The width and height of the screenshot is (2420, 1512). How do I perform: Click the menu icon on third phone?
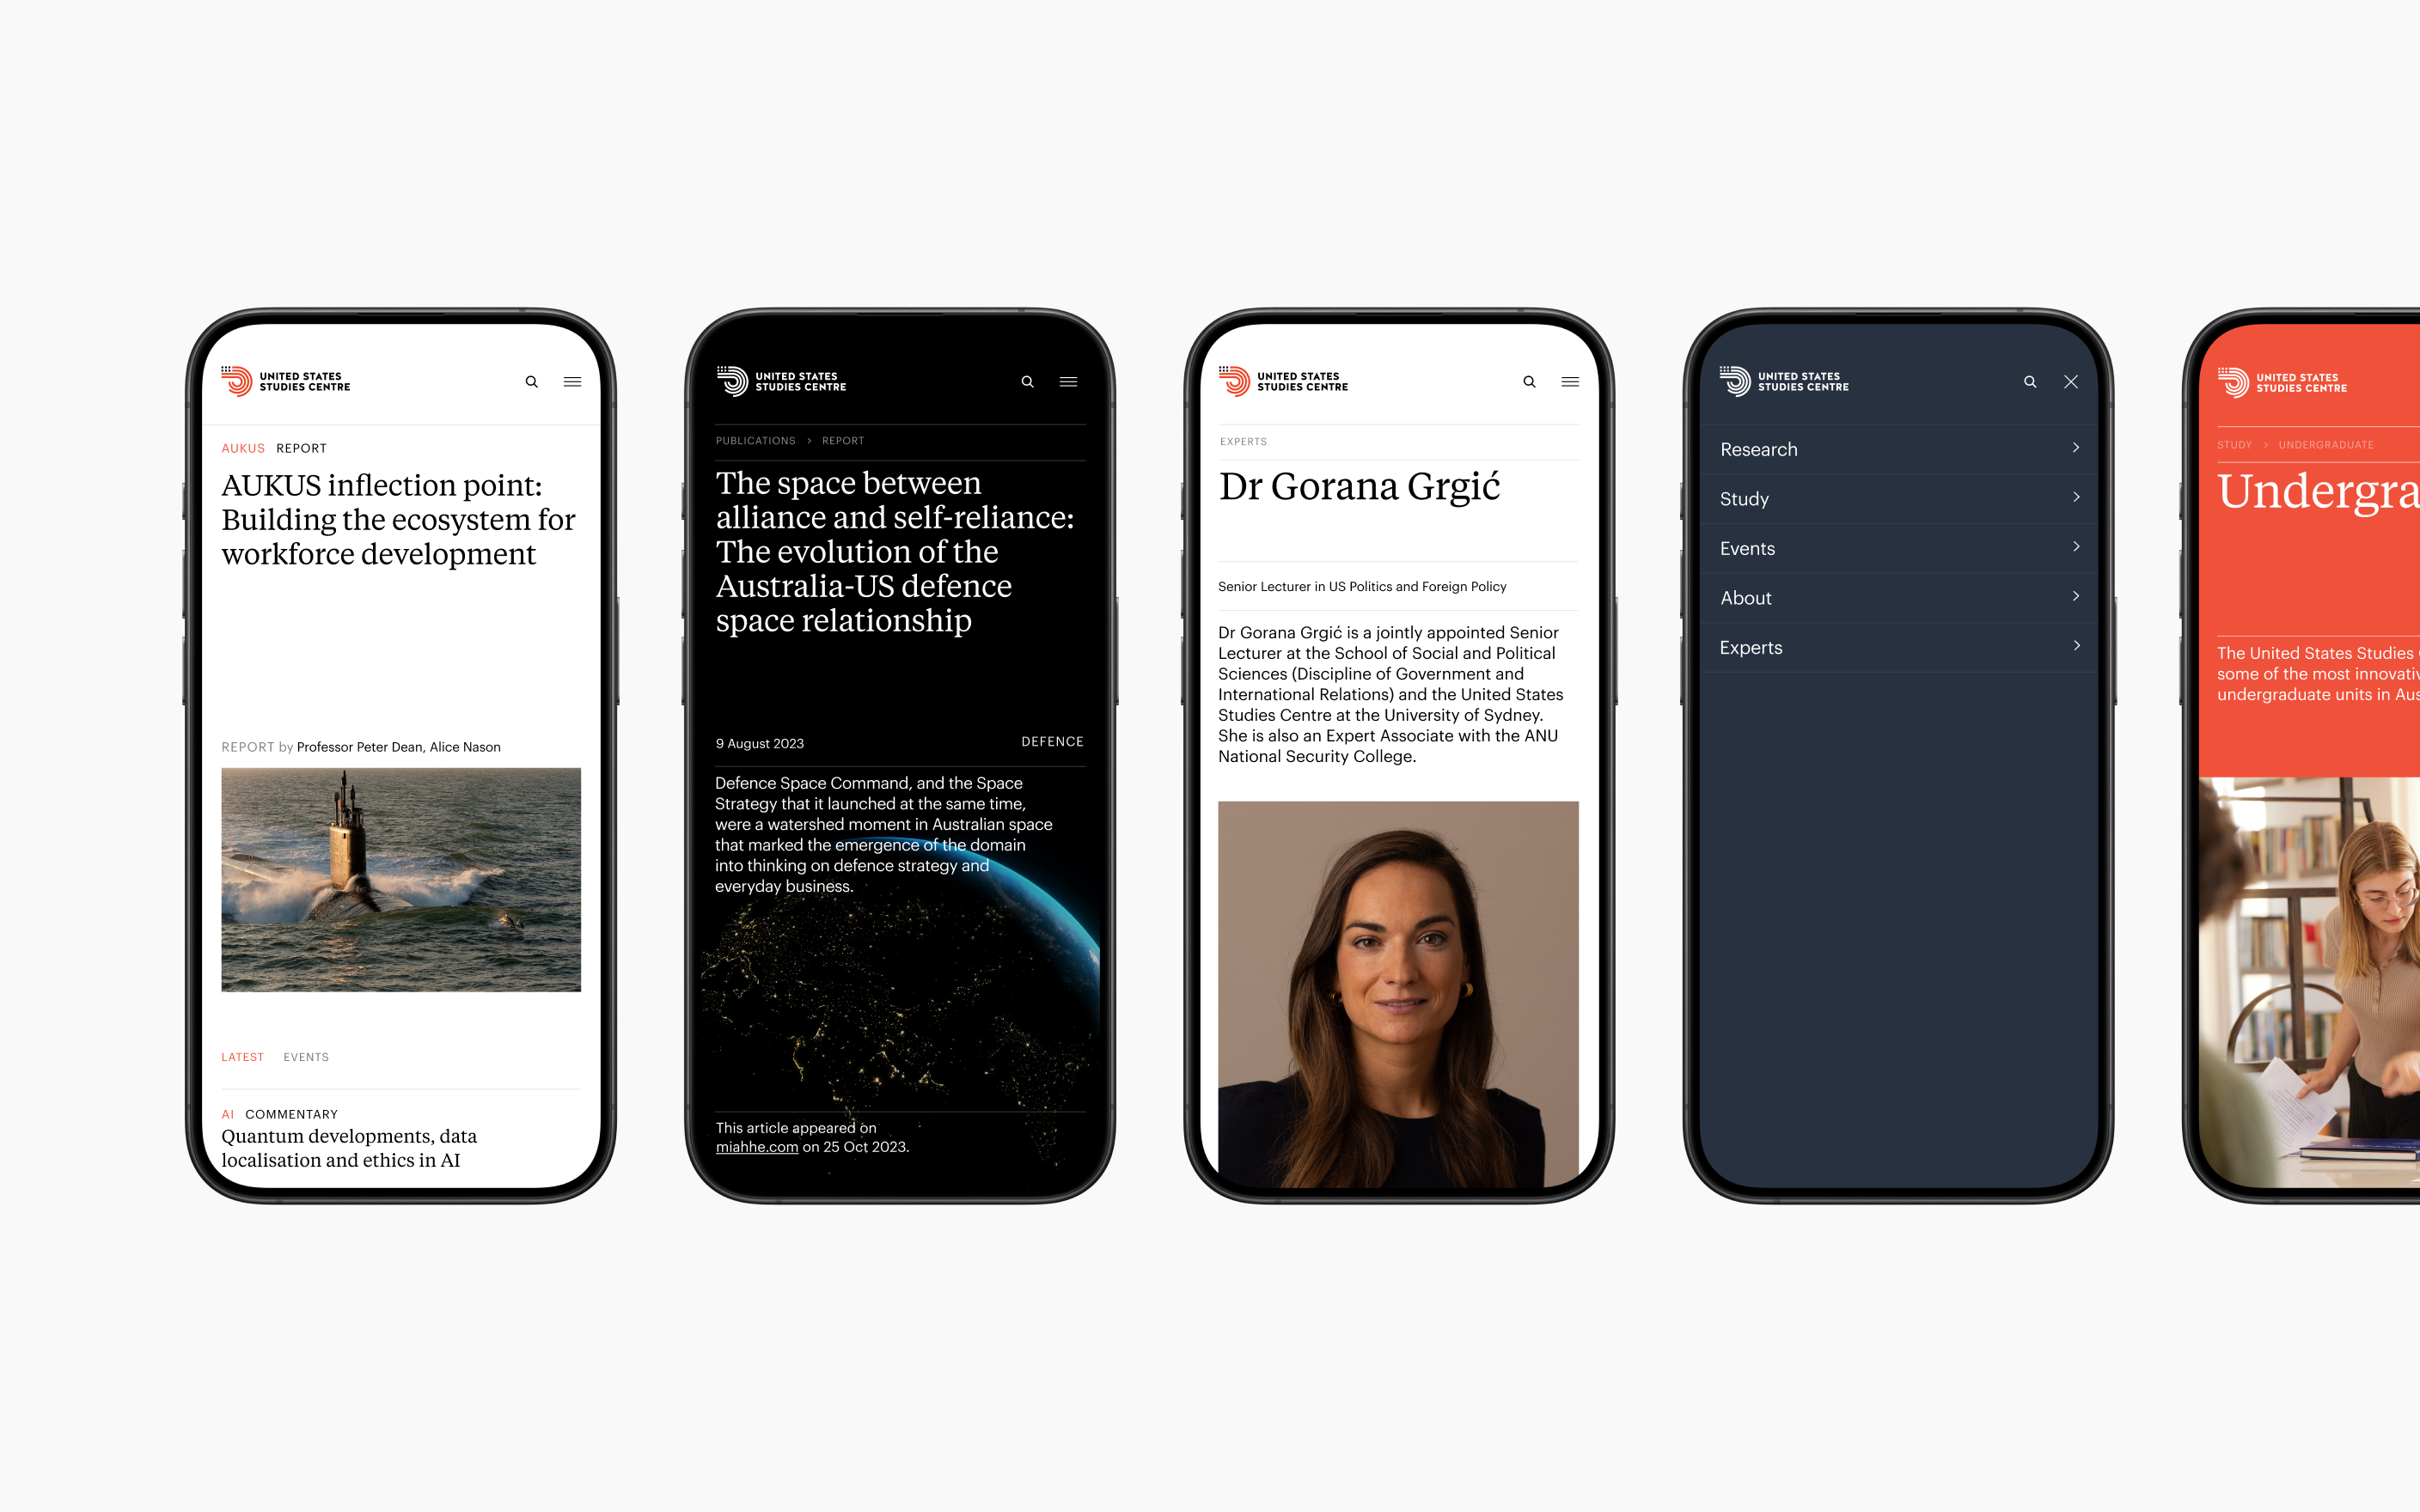(1568, 381)
